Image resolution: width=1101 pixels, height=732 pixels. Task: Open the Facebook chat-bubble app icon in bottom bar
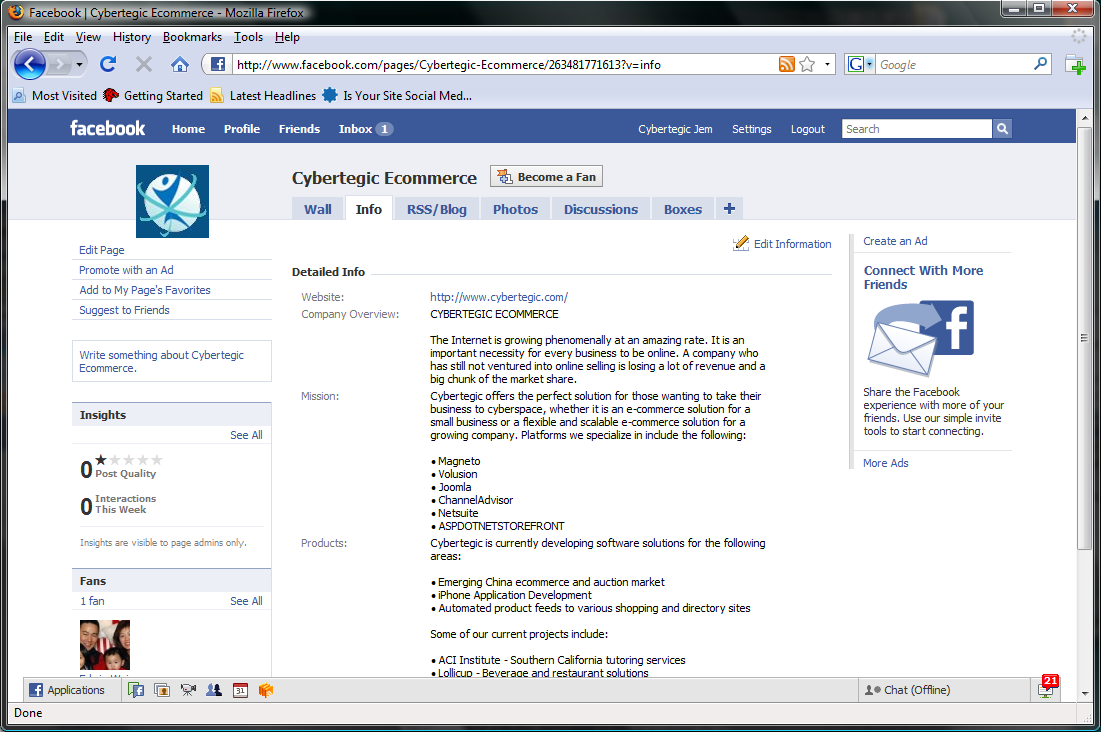pyautogui.click(x=136, y=690)
